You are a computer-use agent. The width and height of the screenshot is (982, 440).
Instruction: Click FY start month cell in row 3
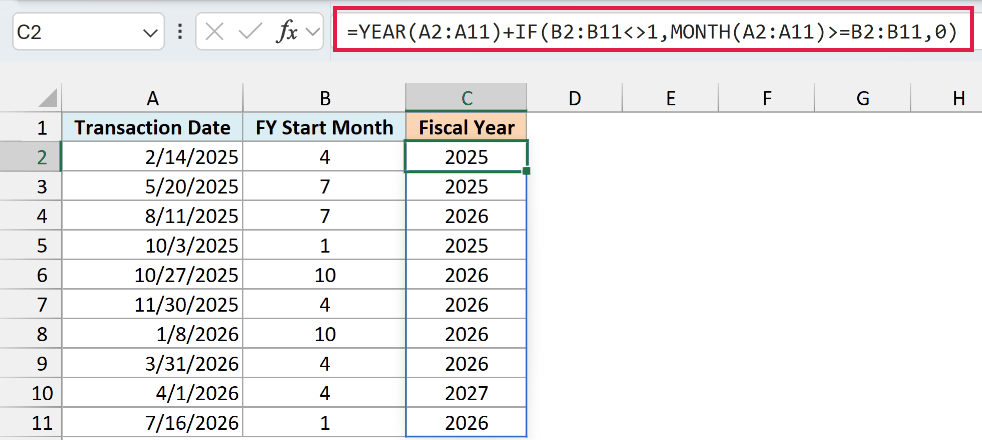pos(324,187)
